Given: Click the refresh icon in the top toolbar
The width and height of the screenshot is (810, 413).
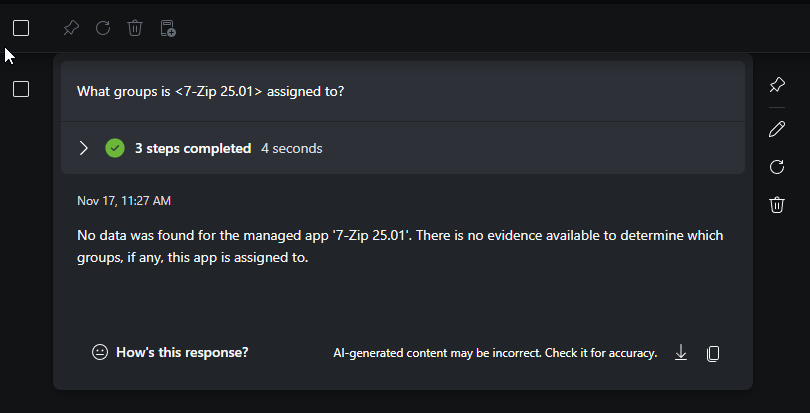Looking at the screenshot, I should [x=103, y=28].
